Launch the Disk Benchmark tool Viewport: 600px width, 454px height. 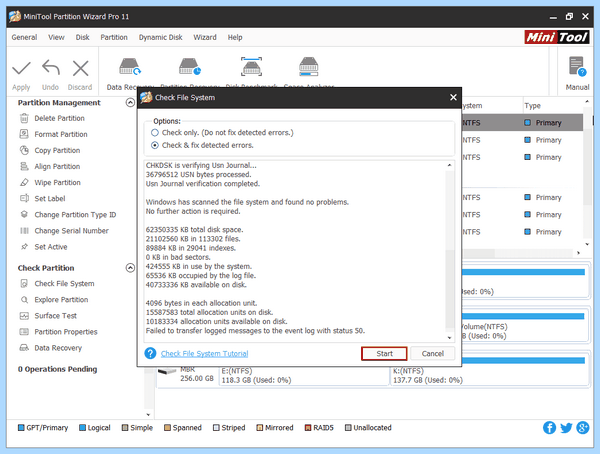[251, 67]
